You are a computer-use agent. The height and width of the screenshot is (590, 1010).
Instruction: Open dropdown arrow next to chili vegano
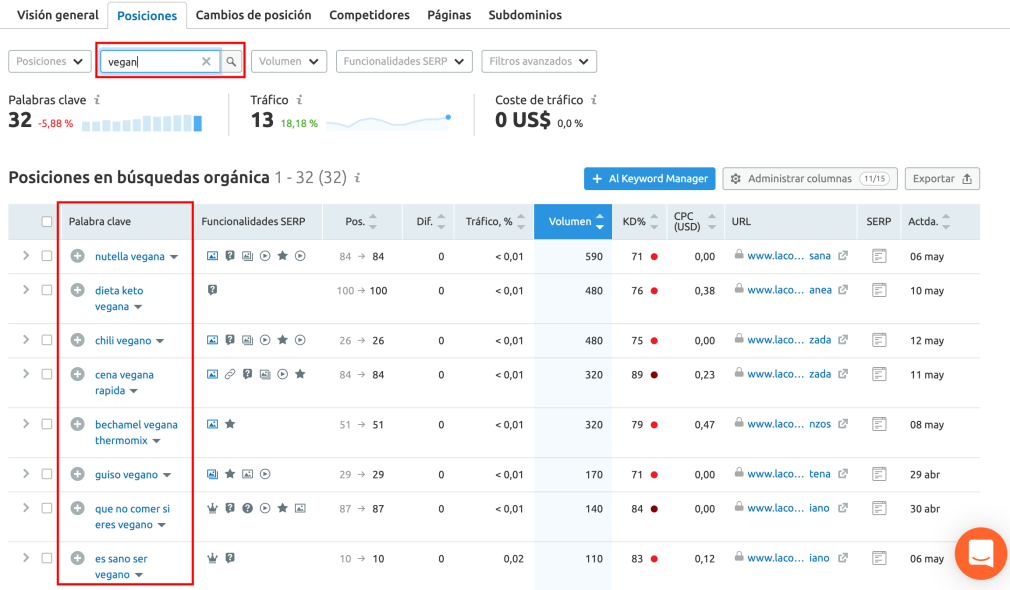tap(160, 341)
